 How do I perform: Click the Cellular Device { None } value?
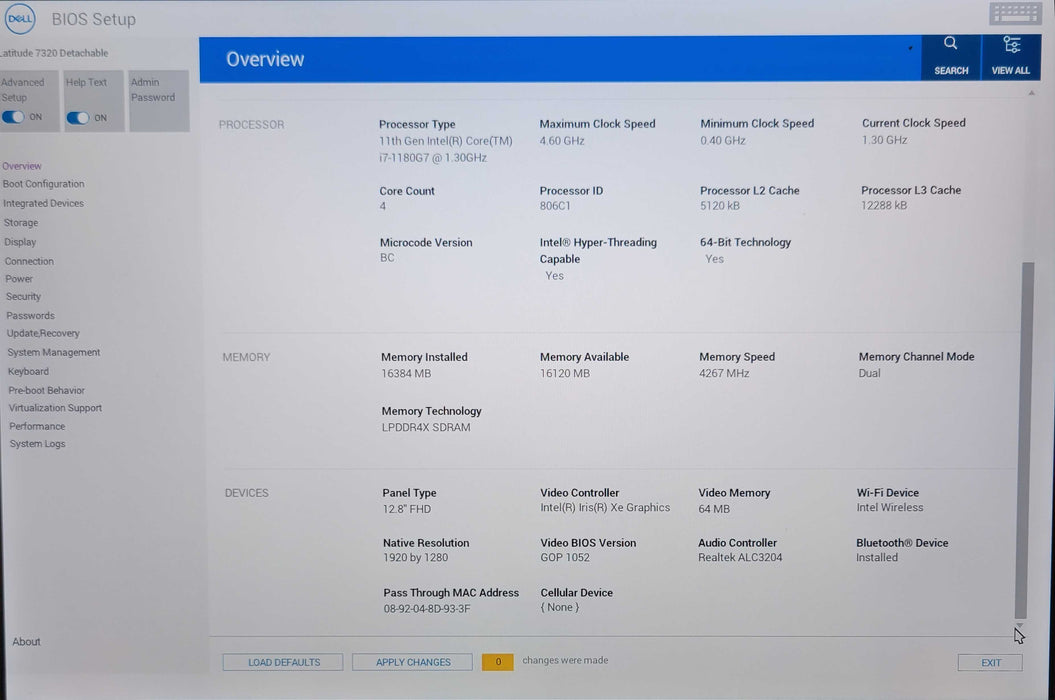pos(560,607)
